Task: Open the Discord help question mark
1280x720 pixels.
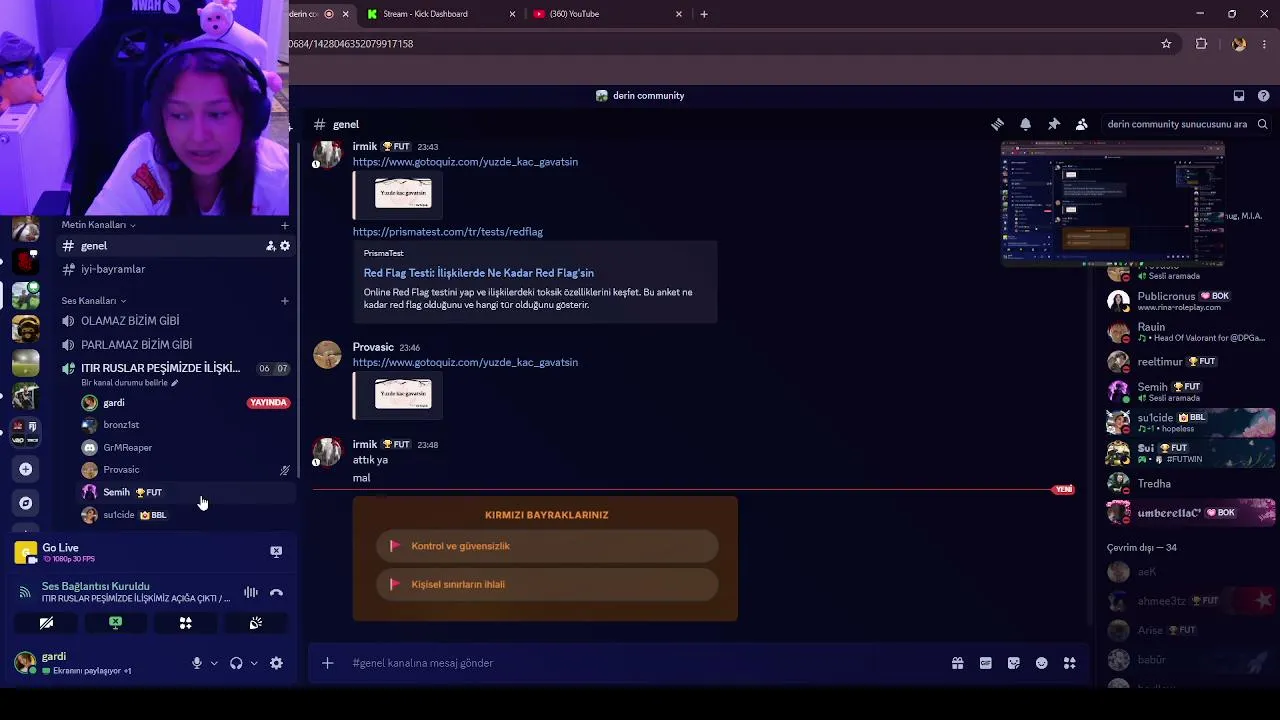Action: tap(1264, 96)
